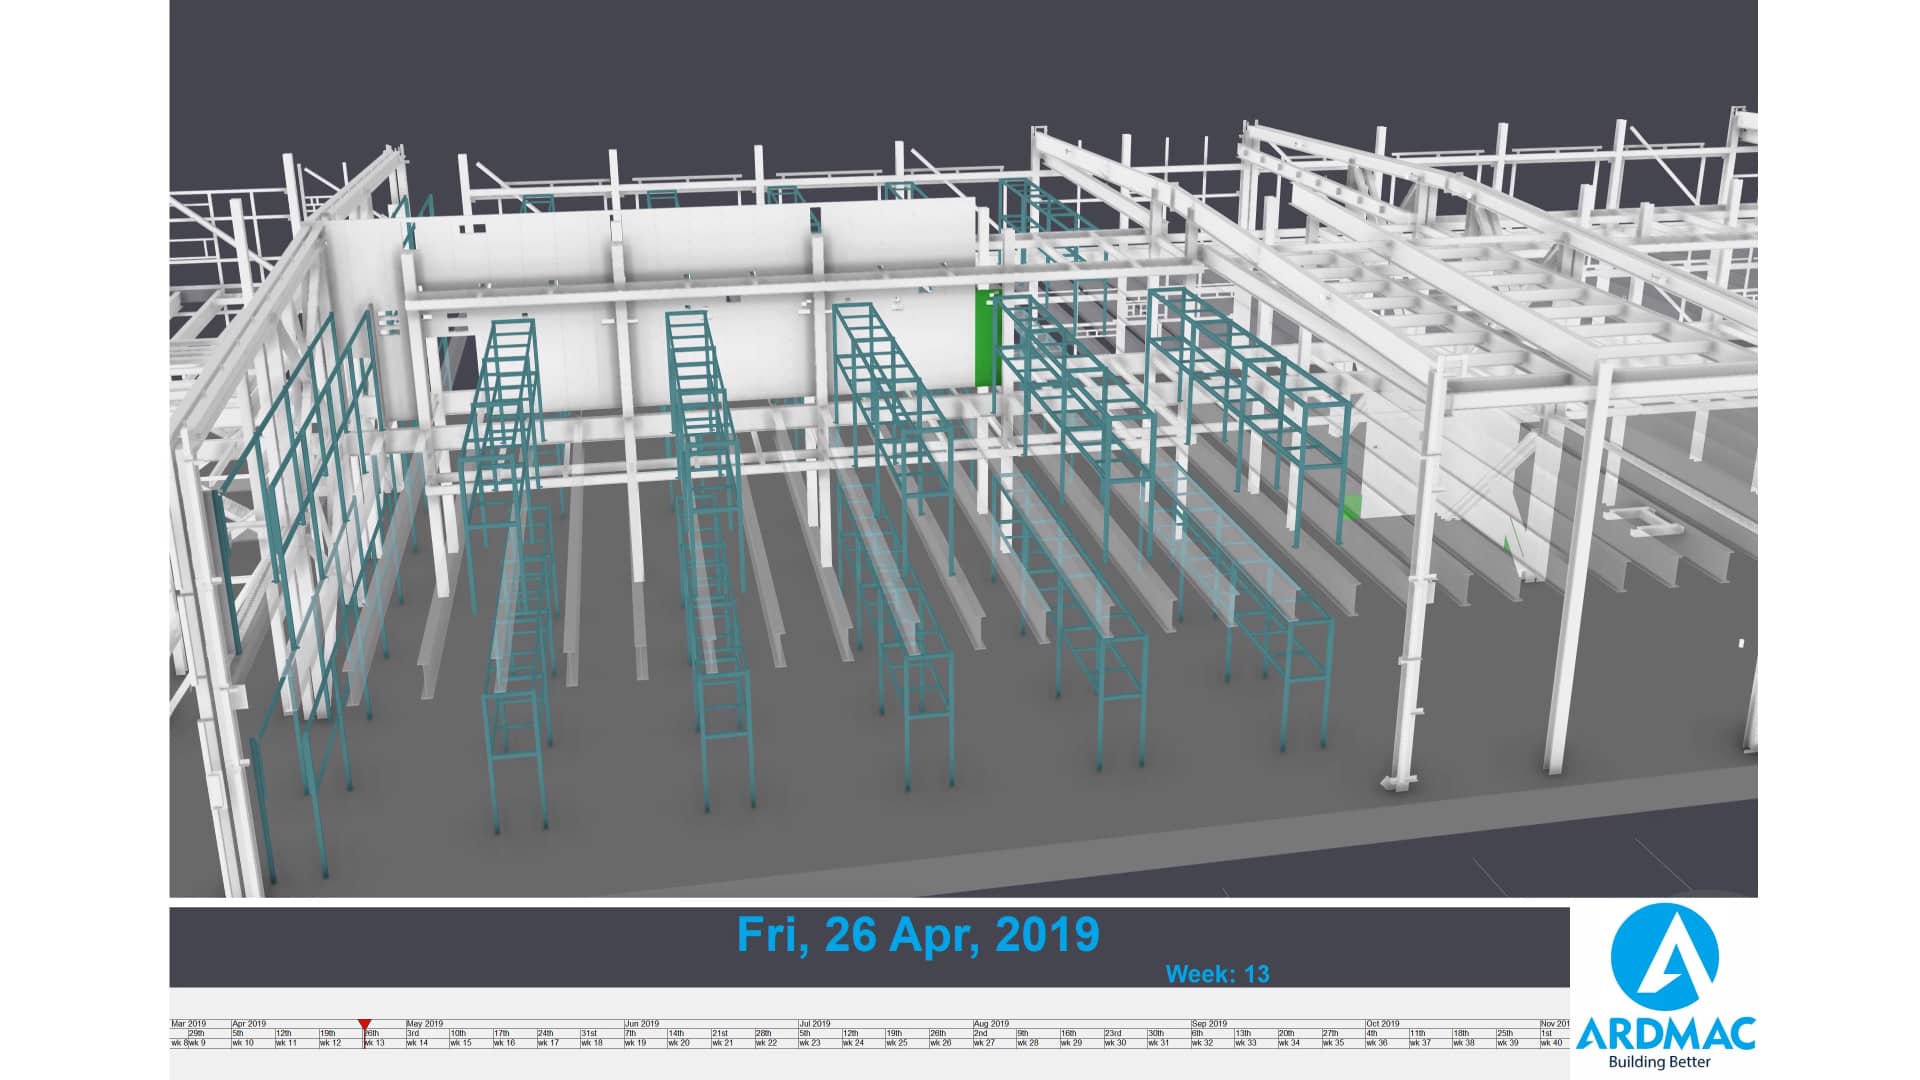This screenshot has height=1080, width=1920.
Task: Jump to 'wk 18' on the timeline
Action: pyautogui.click(x=591, y=1043)
